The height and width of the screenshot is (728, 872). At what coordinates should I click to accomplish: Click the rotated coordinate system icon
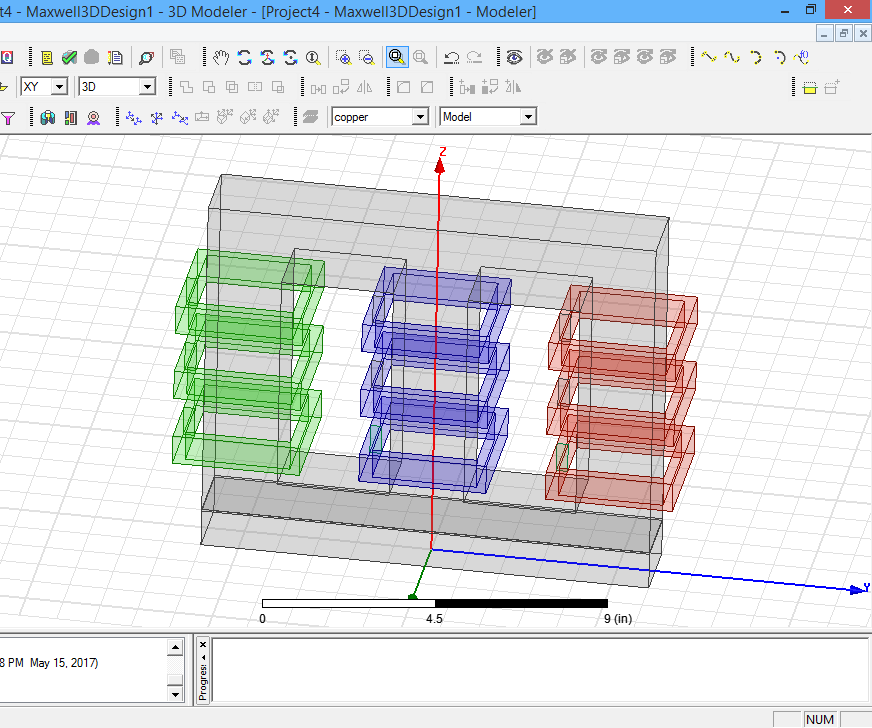pyautogui.click(x=157, y=117)
